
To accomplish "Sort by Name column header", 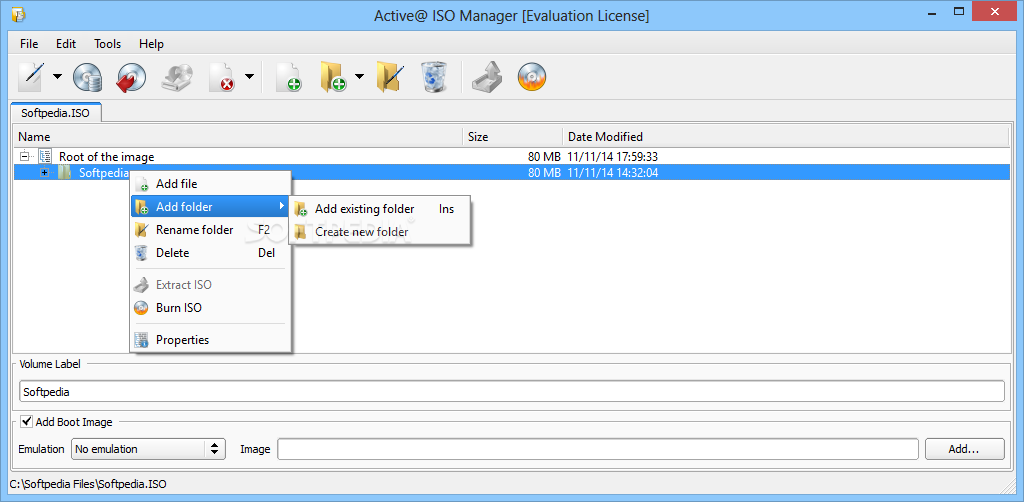I will (238, 136).
